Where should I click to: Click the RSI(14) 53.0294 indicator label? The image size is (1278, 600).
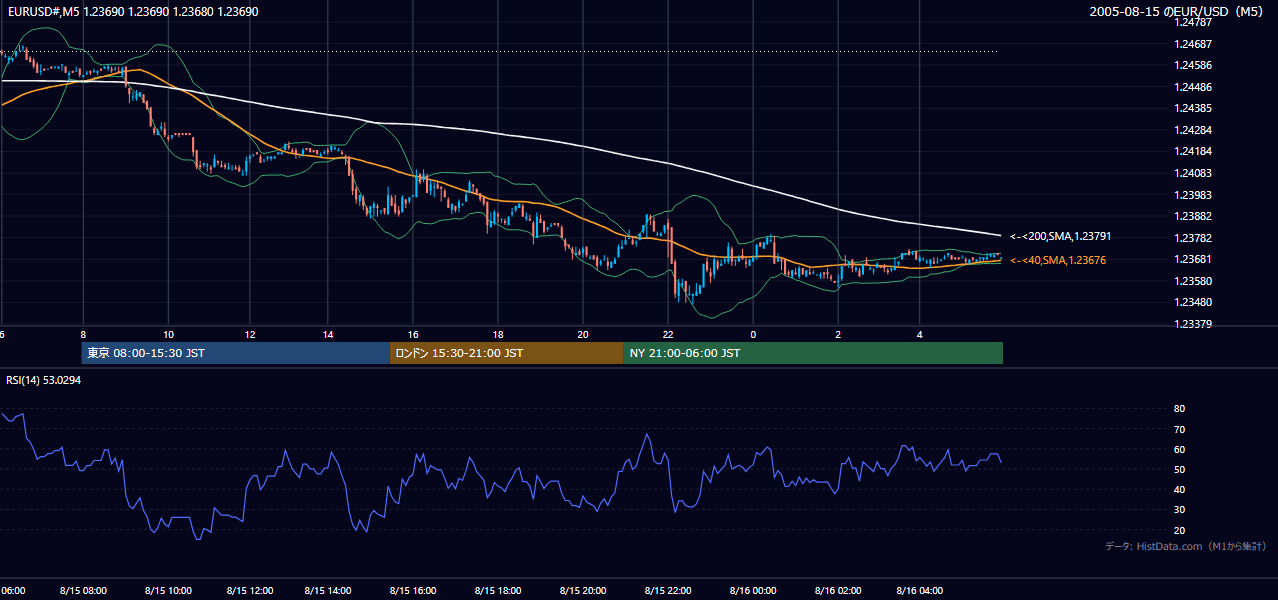[44, 380]
